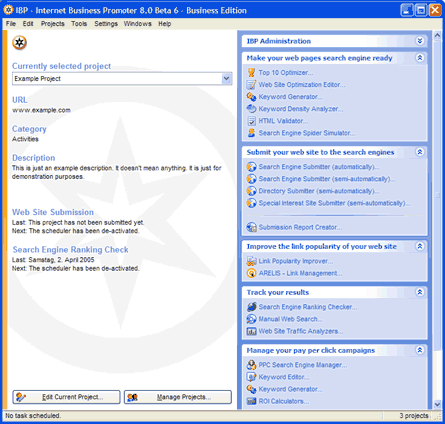Click the task panel scrollbar up arrow
Viewport: 445px width, 424px height.
click(437, 35)
